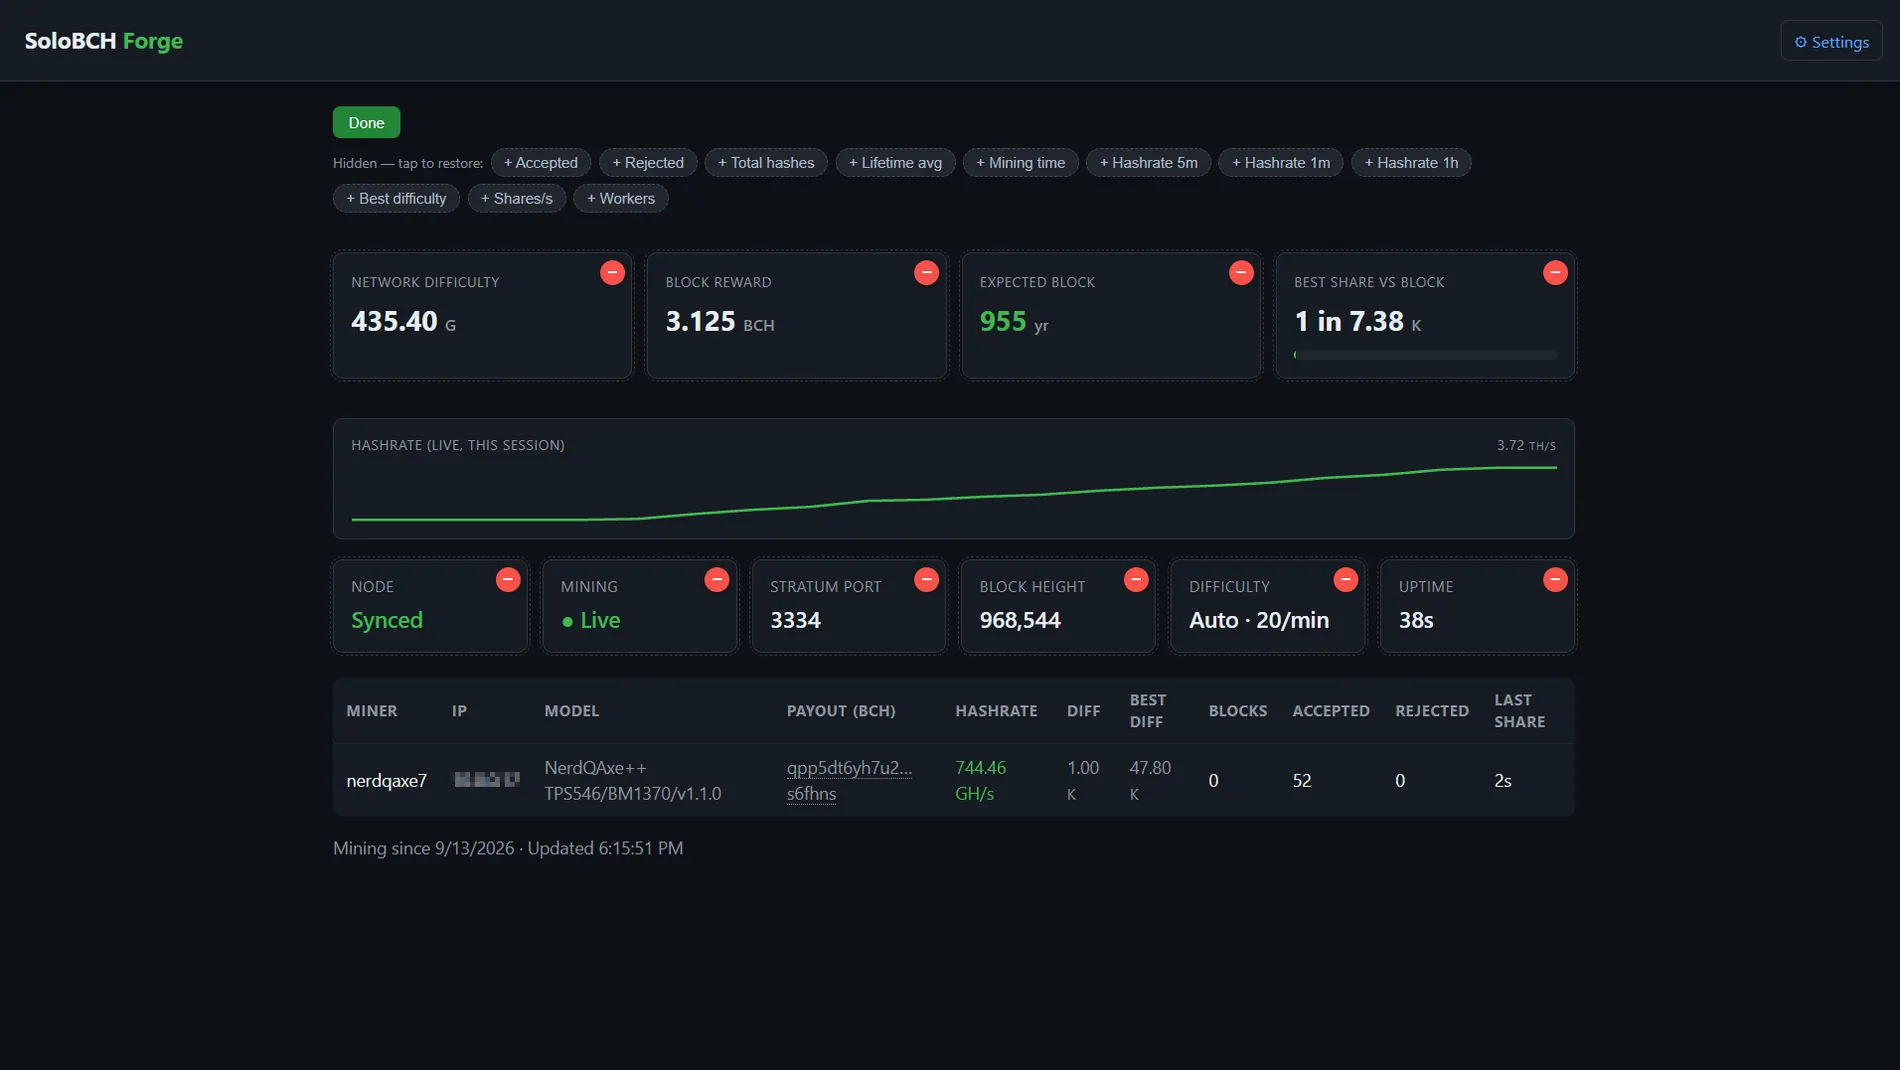Click the 955 yr expected block value
Image resolution: width=1900 pixels, height=1070 pixels.
[x=1014, y=322]
